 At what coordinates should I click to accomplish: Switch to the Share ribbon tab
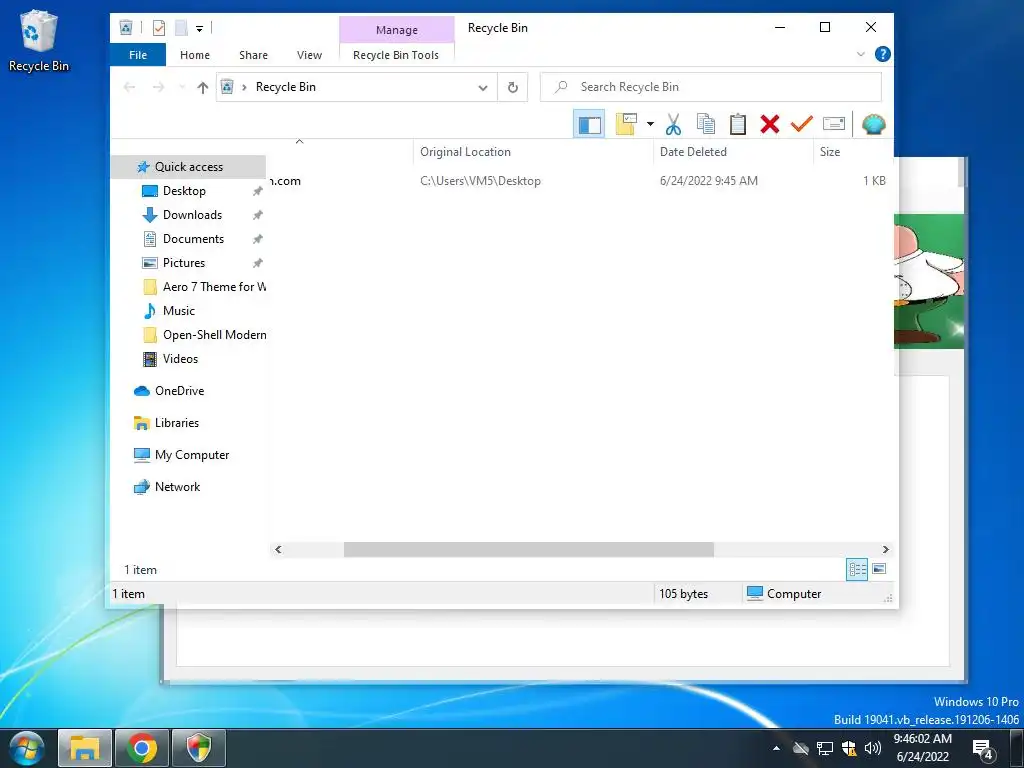click(253, 55)
